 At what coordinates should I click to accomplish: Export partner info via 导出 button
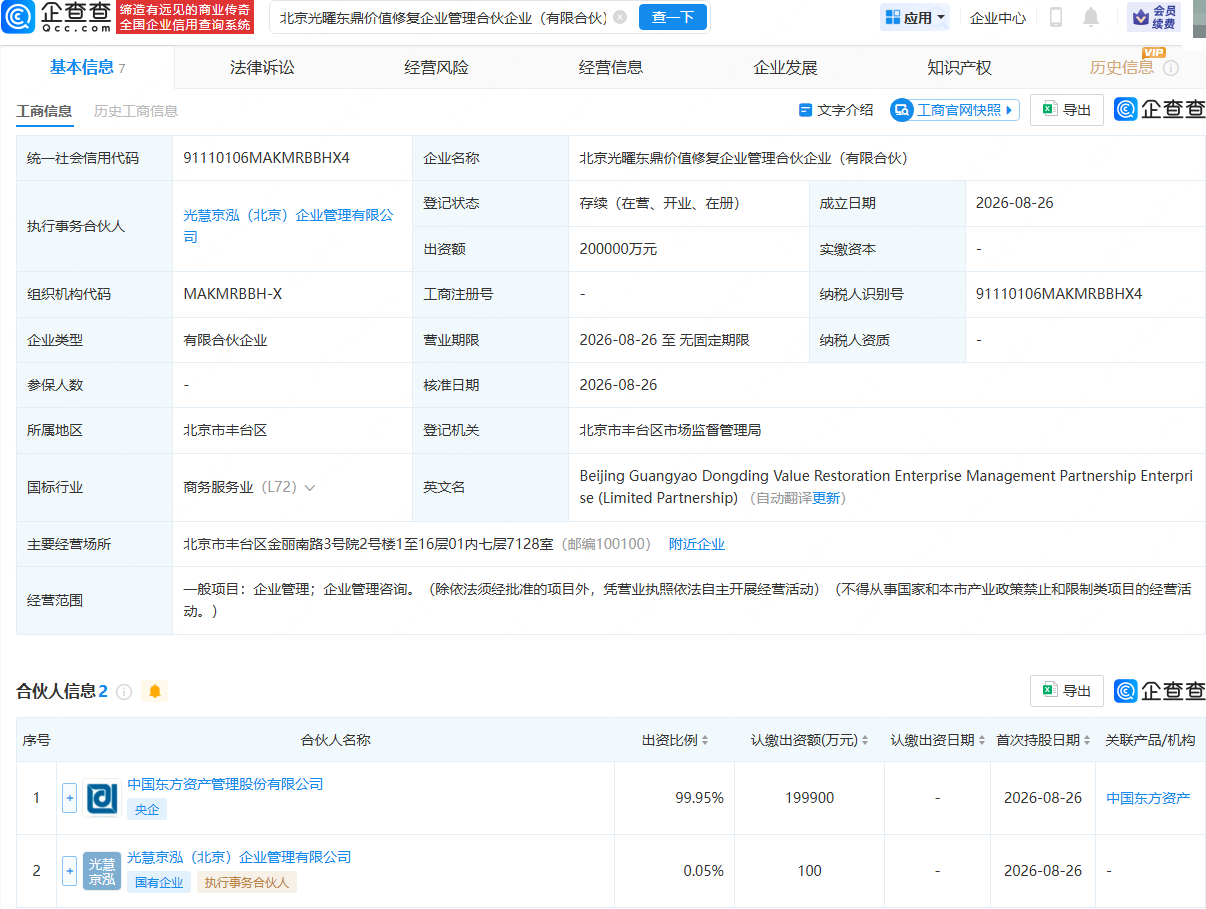pyautogui.click(x=1067, y=691)
